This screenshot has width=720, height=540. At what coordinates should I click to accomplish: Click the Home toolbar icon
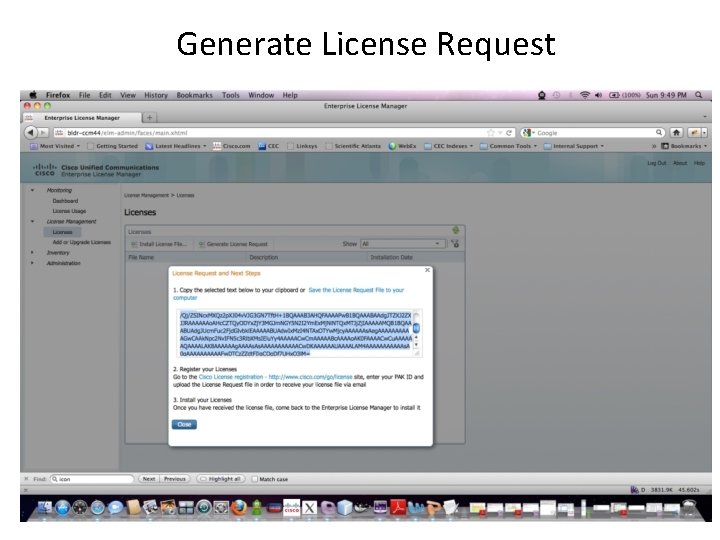pyautogui.click(x=676, y=133)
